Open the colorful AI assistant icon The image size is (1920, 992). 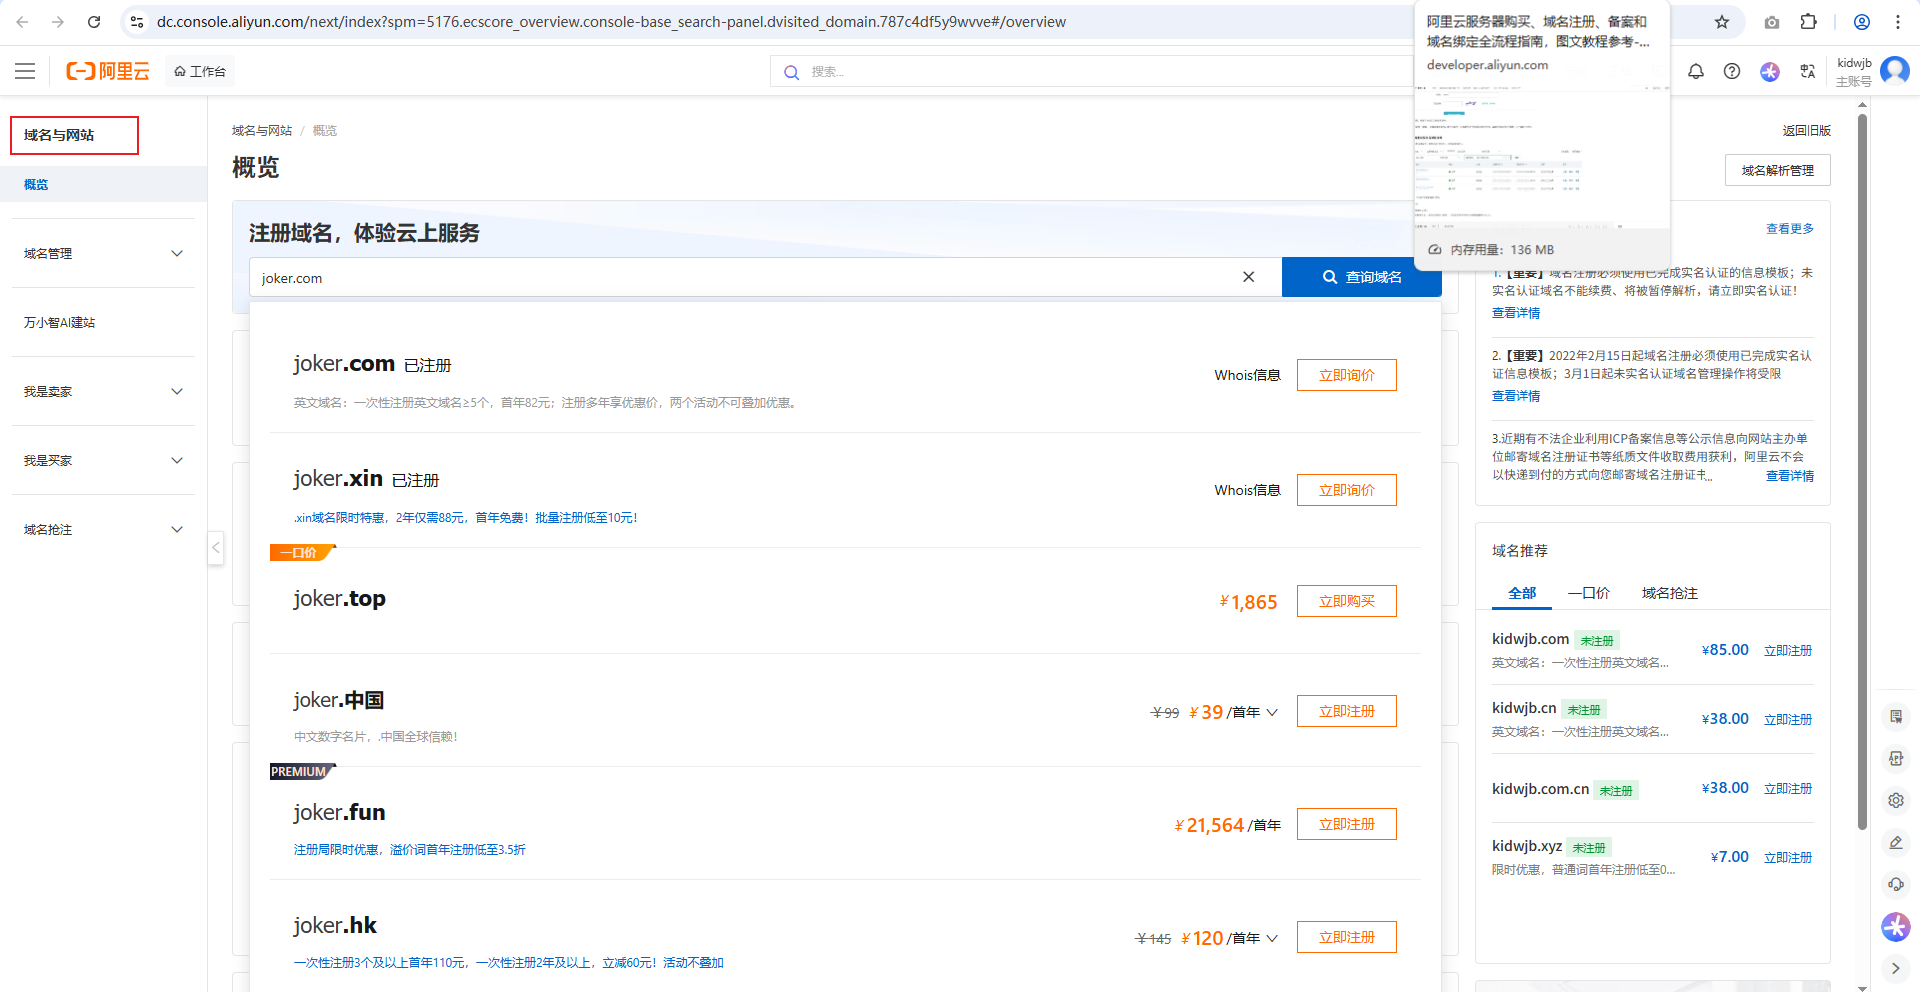point(1770,71)
